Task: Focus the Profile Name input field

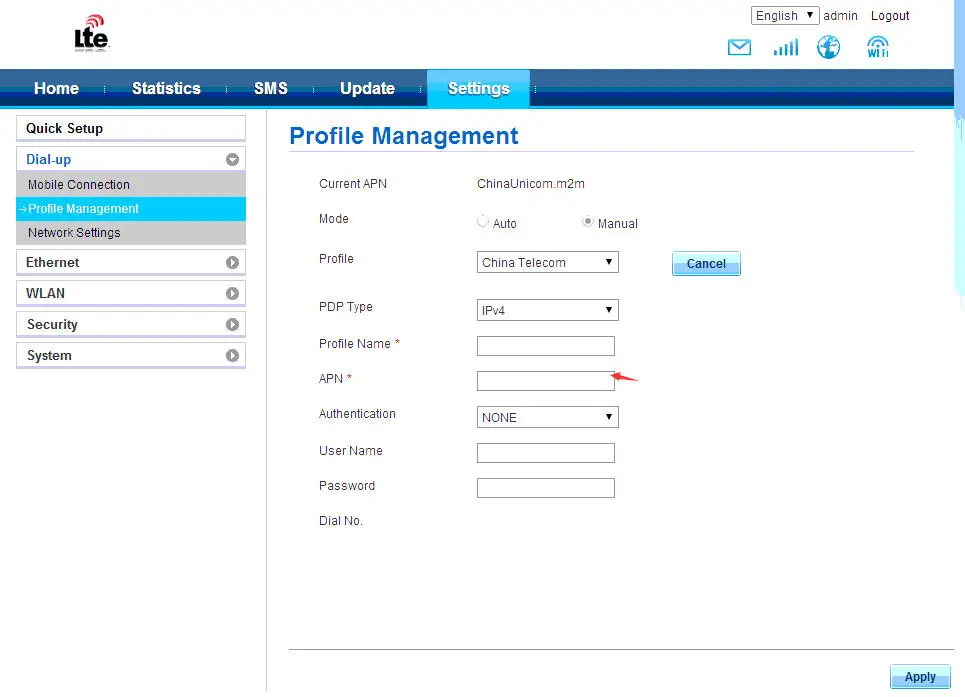Action: coord(545,346)
